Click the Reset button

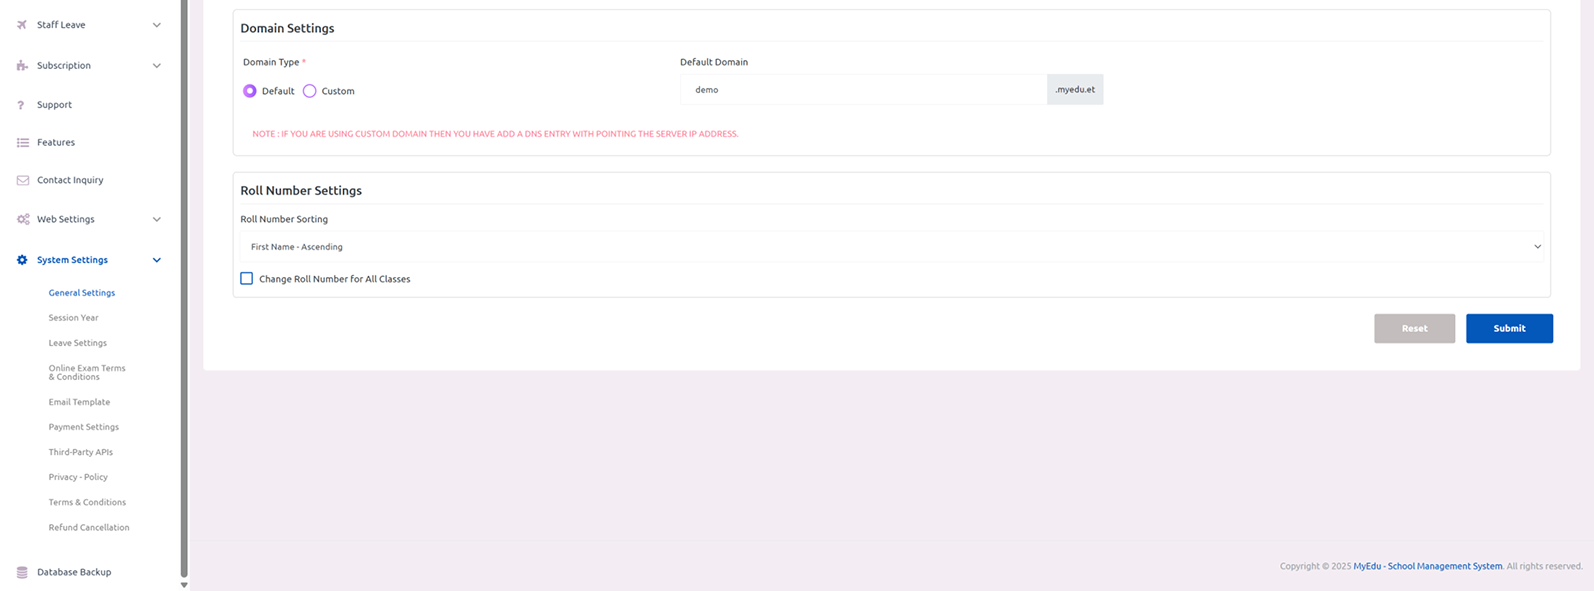(1414, 329)
